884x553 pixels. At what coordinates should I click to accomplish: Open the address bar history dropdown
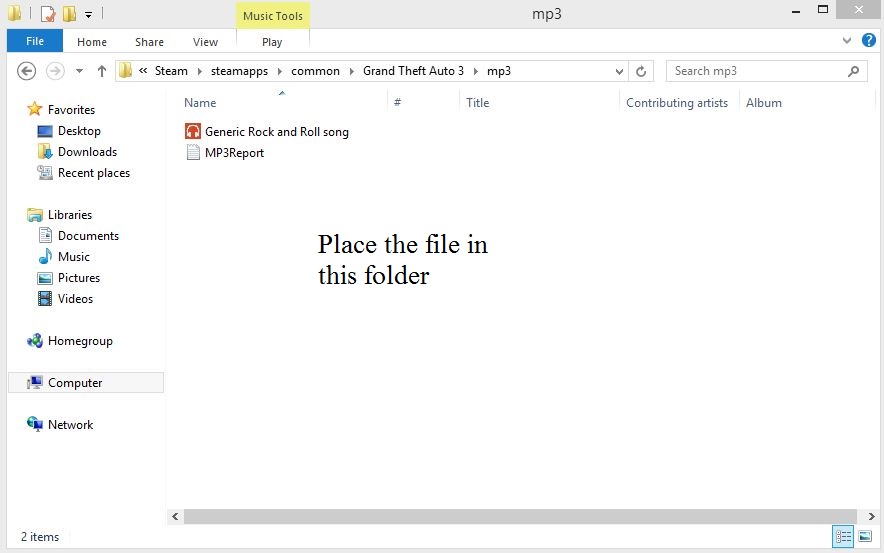tap(619, 72)
